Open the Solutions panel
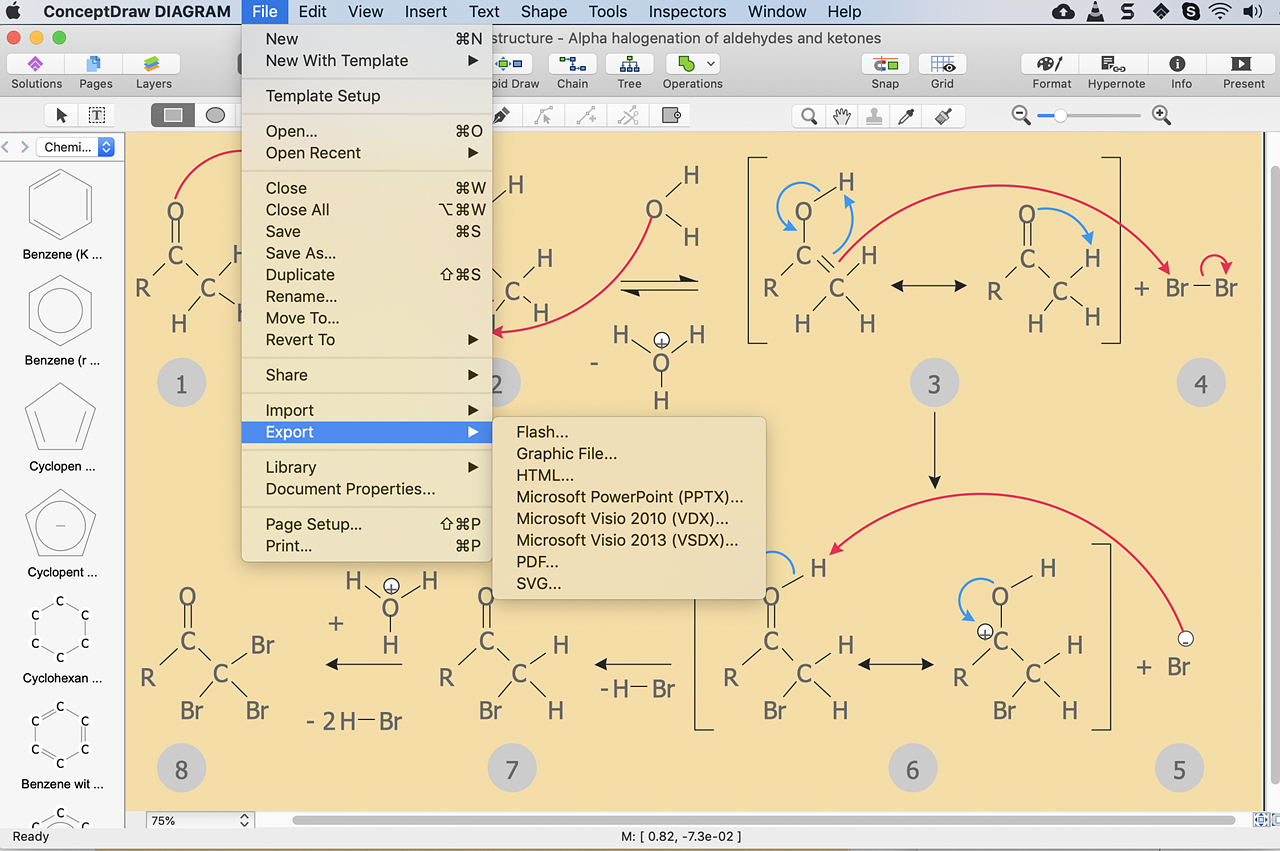Viewport: 1280px width, 851px height. click(x=36, y=66)
